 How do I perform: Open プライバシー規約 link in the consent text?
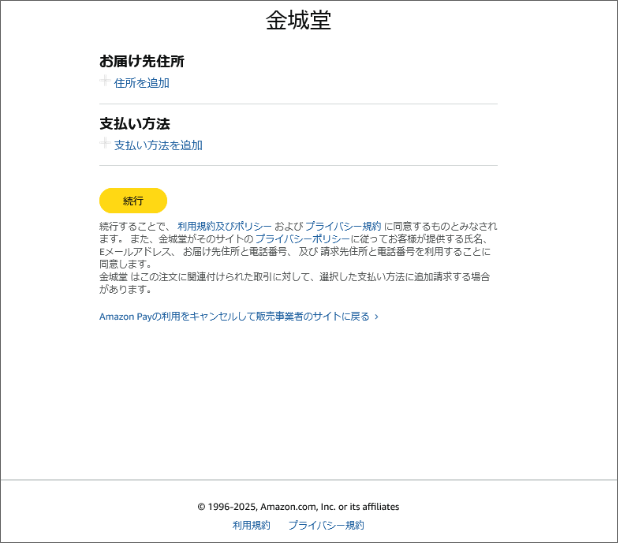[x=342, y=227]
